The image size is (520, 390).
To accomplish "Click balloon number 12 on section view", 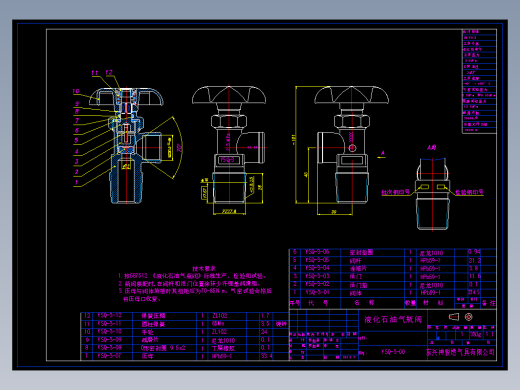I will coord(109,72).
